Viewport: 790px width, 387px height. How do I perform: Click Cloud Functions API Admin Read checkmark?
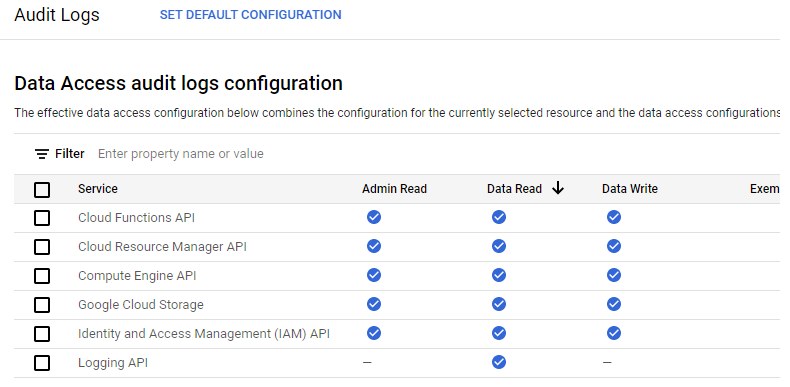point(374,217)
